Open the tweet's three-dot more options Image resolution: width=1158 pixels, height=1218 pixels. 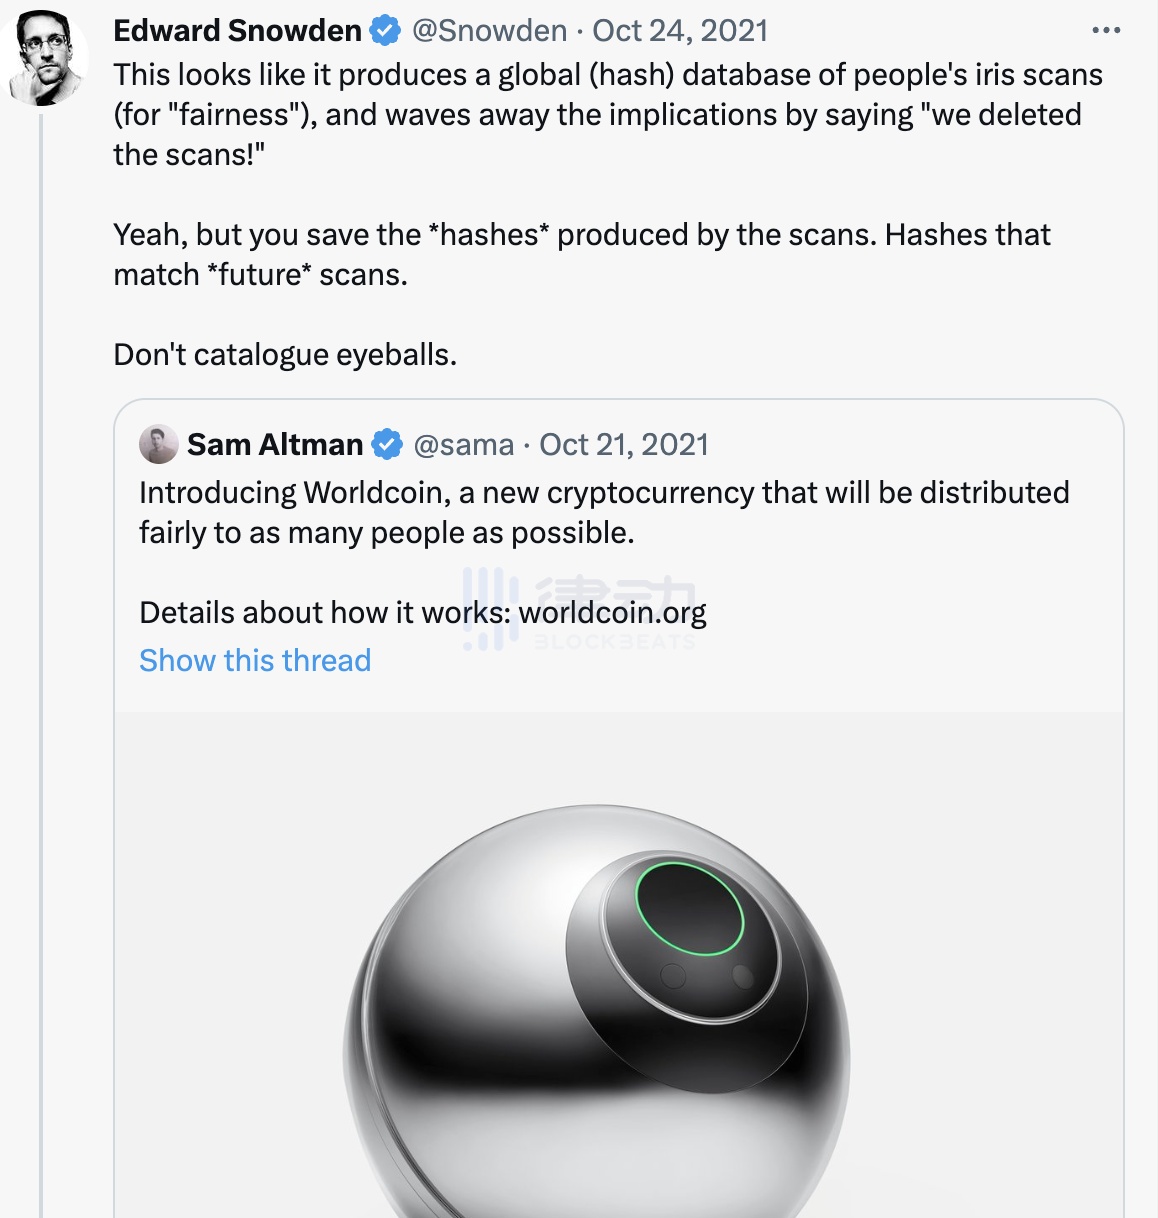pos(1106,31)
